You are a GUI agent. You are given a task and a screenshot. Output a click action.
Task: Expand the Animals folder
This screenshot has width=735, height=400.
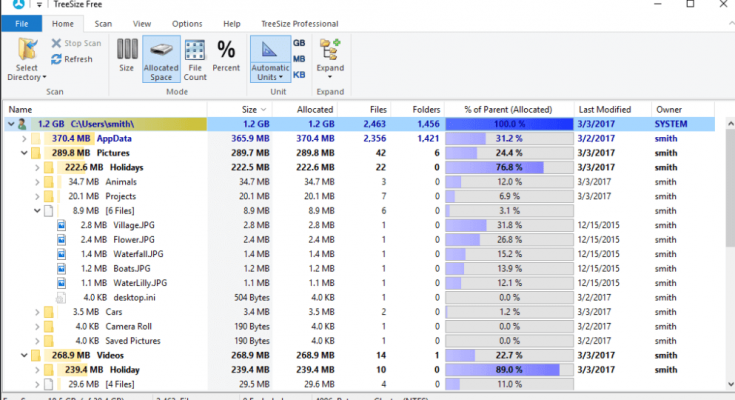pyautogui.click(x=37, y=182)
